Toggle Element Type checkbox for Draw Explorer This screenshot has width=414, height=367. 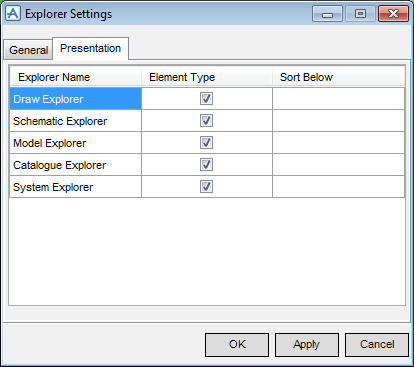206,99
